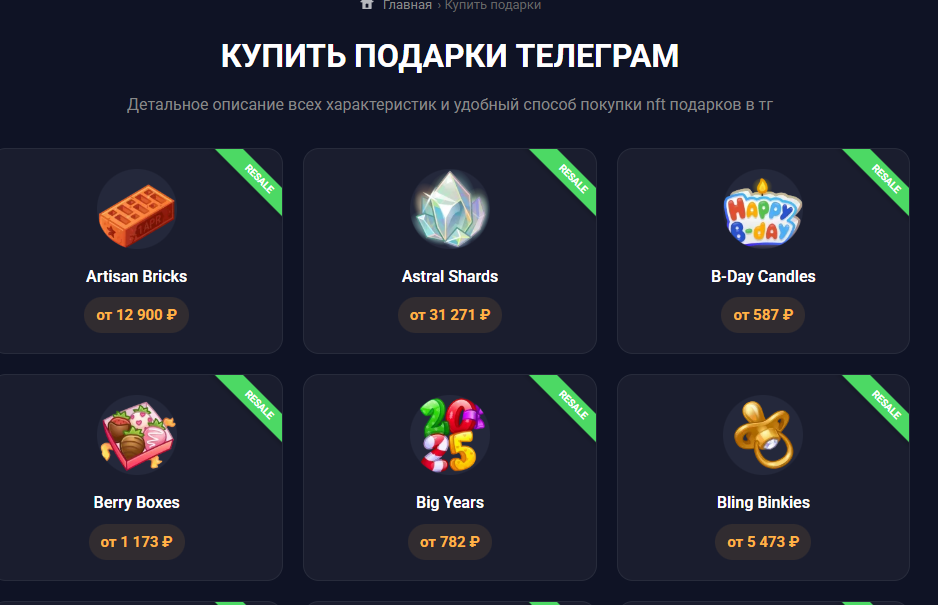This screenshot has height=605, width=938.
Task: Click the Astral Shards crystal icon
Action: coord(450,209)
